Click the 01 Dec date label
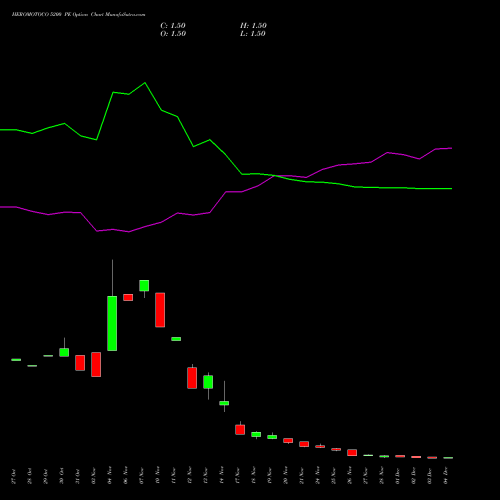 pyautogui.click(x=398, y=476)
